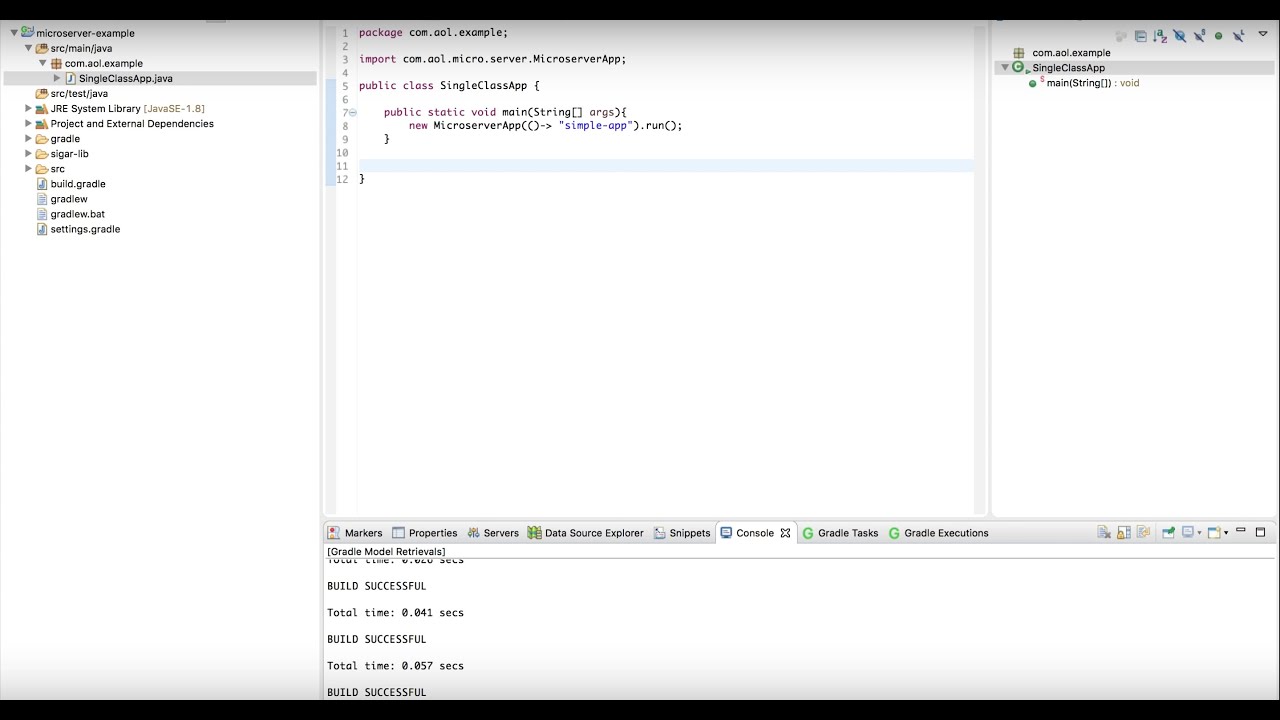Toggle Hide Non-Public Members green dot

pyautogui.click(x=1218, y=36)
